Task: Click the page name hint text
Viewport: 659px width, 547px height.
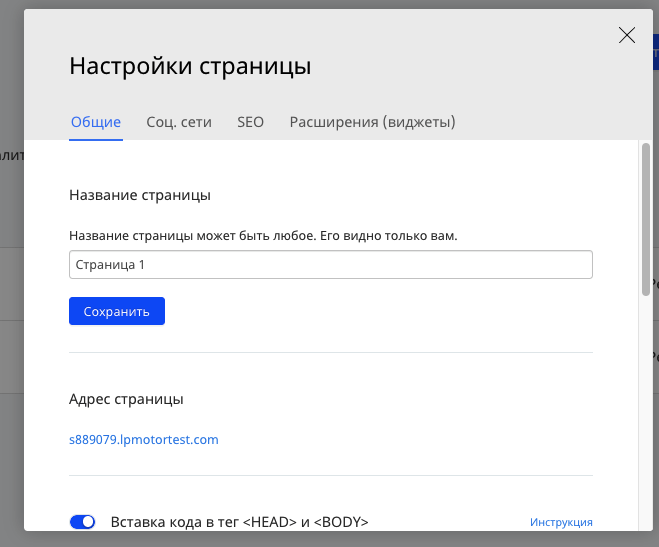Action: tap(263, 236)
